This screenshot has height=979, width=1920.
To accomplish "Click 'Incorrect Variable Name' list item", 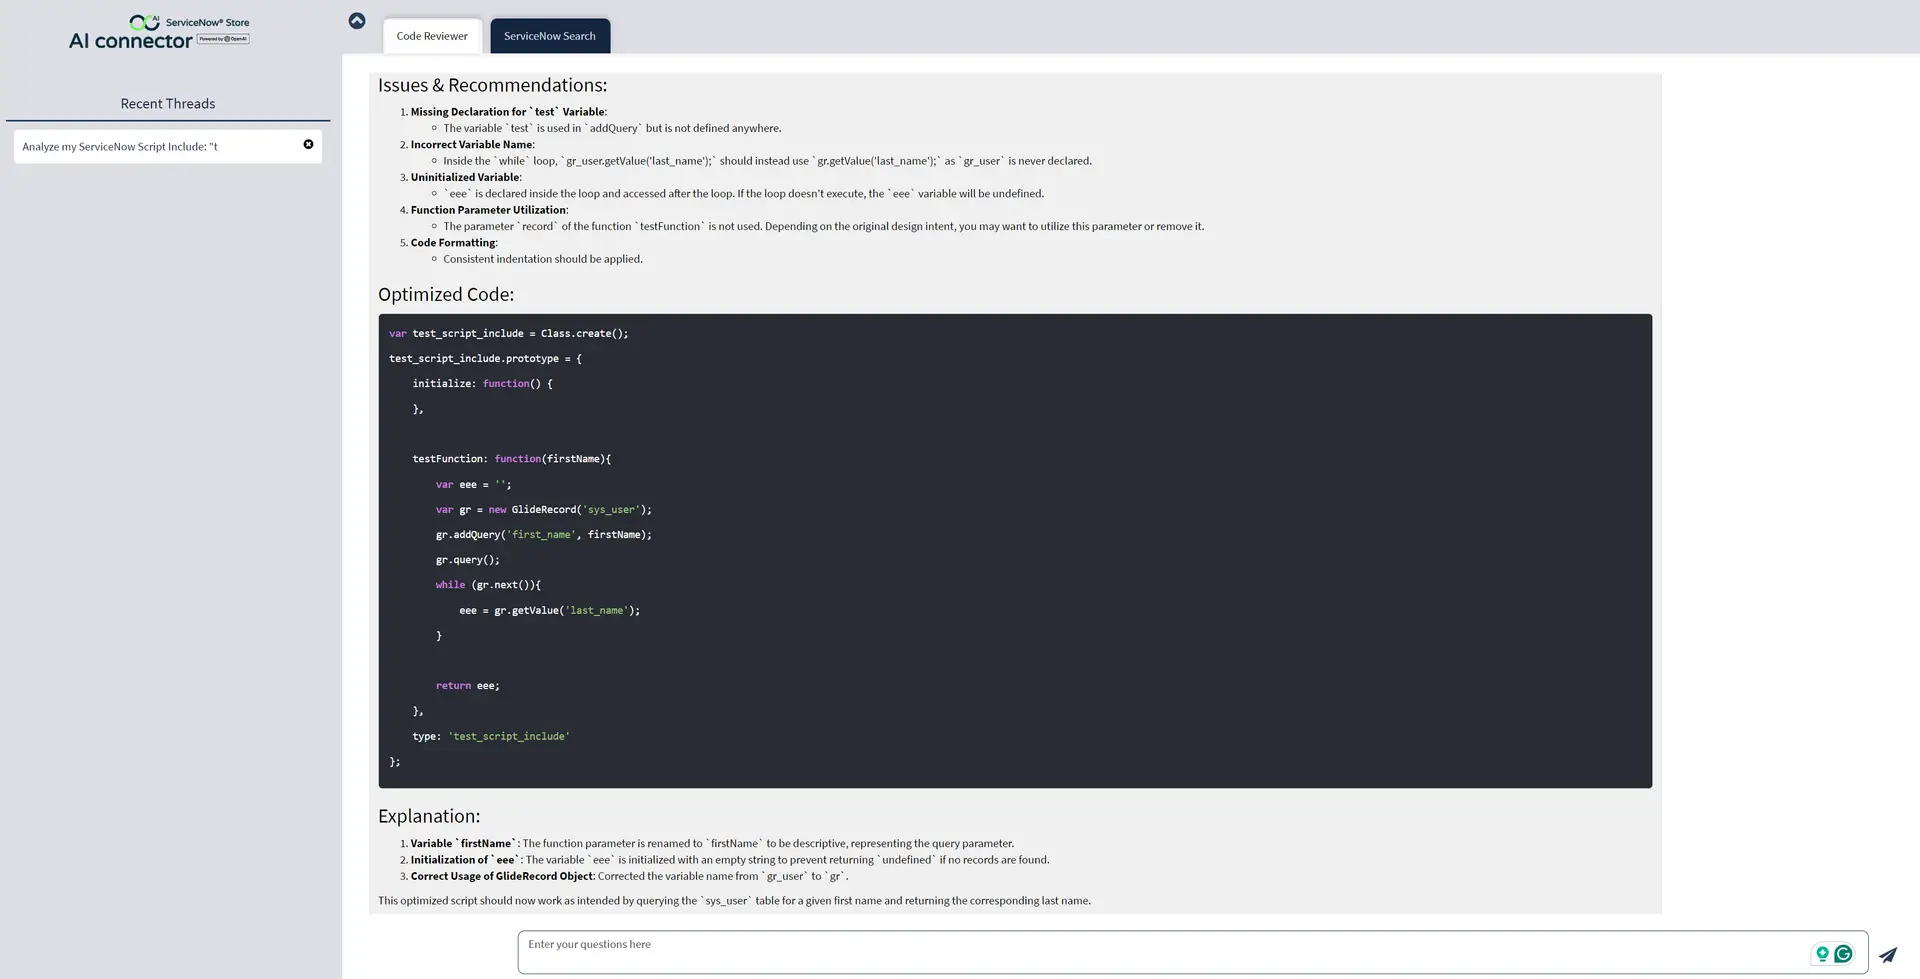I will tap(472, 145).
